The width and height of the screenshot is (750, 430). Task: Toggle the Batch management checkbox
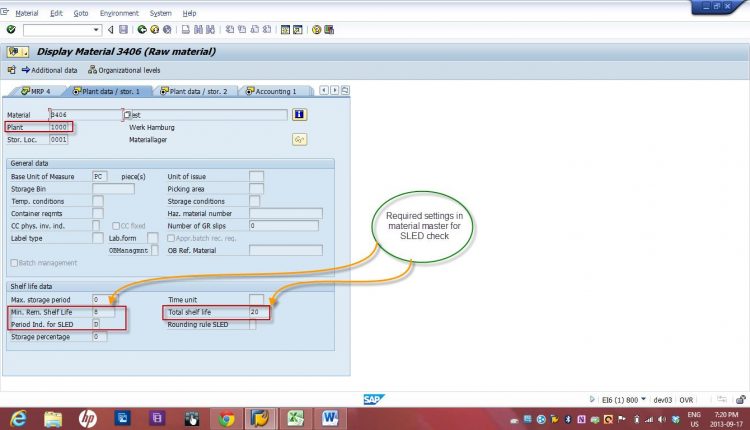[14, 263]
